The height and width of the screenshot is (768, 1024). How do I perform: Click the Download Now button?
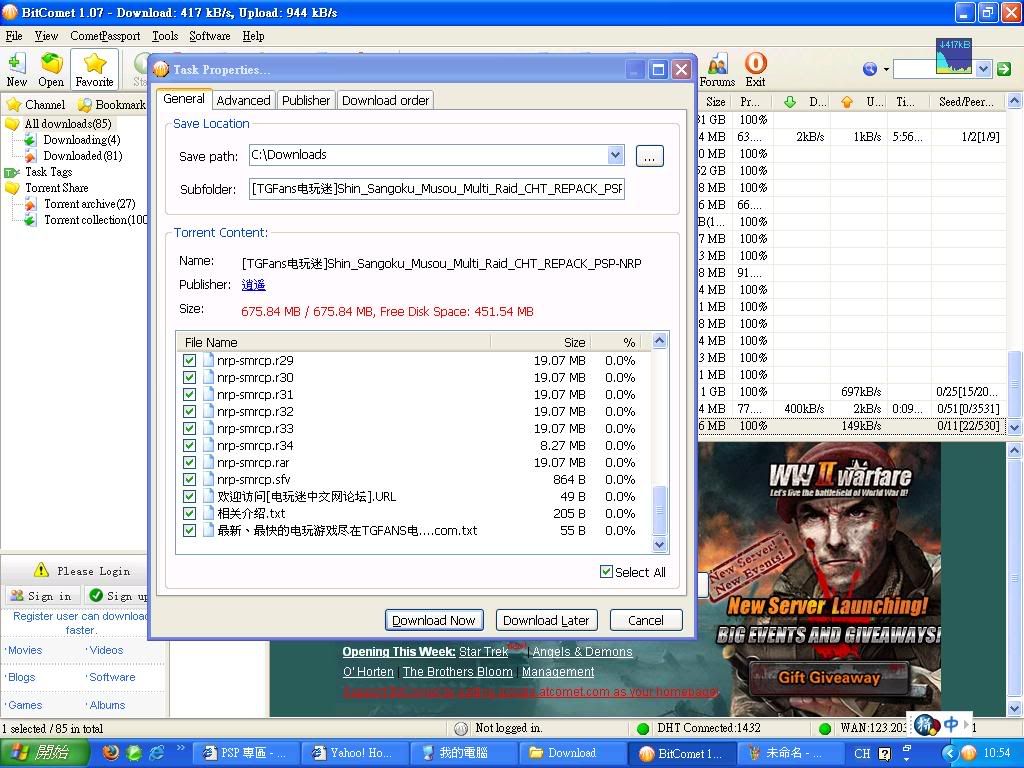tap(434, 620)
